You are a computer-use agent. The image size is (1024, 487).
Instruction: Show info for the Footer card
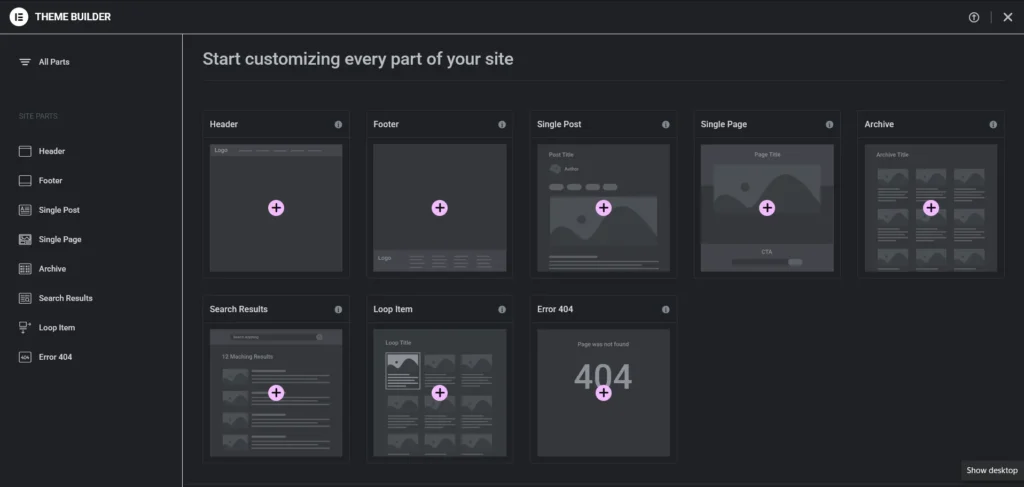coord(502,125)
